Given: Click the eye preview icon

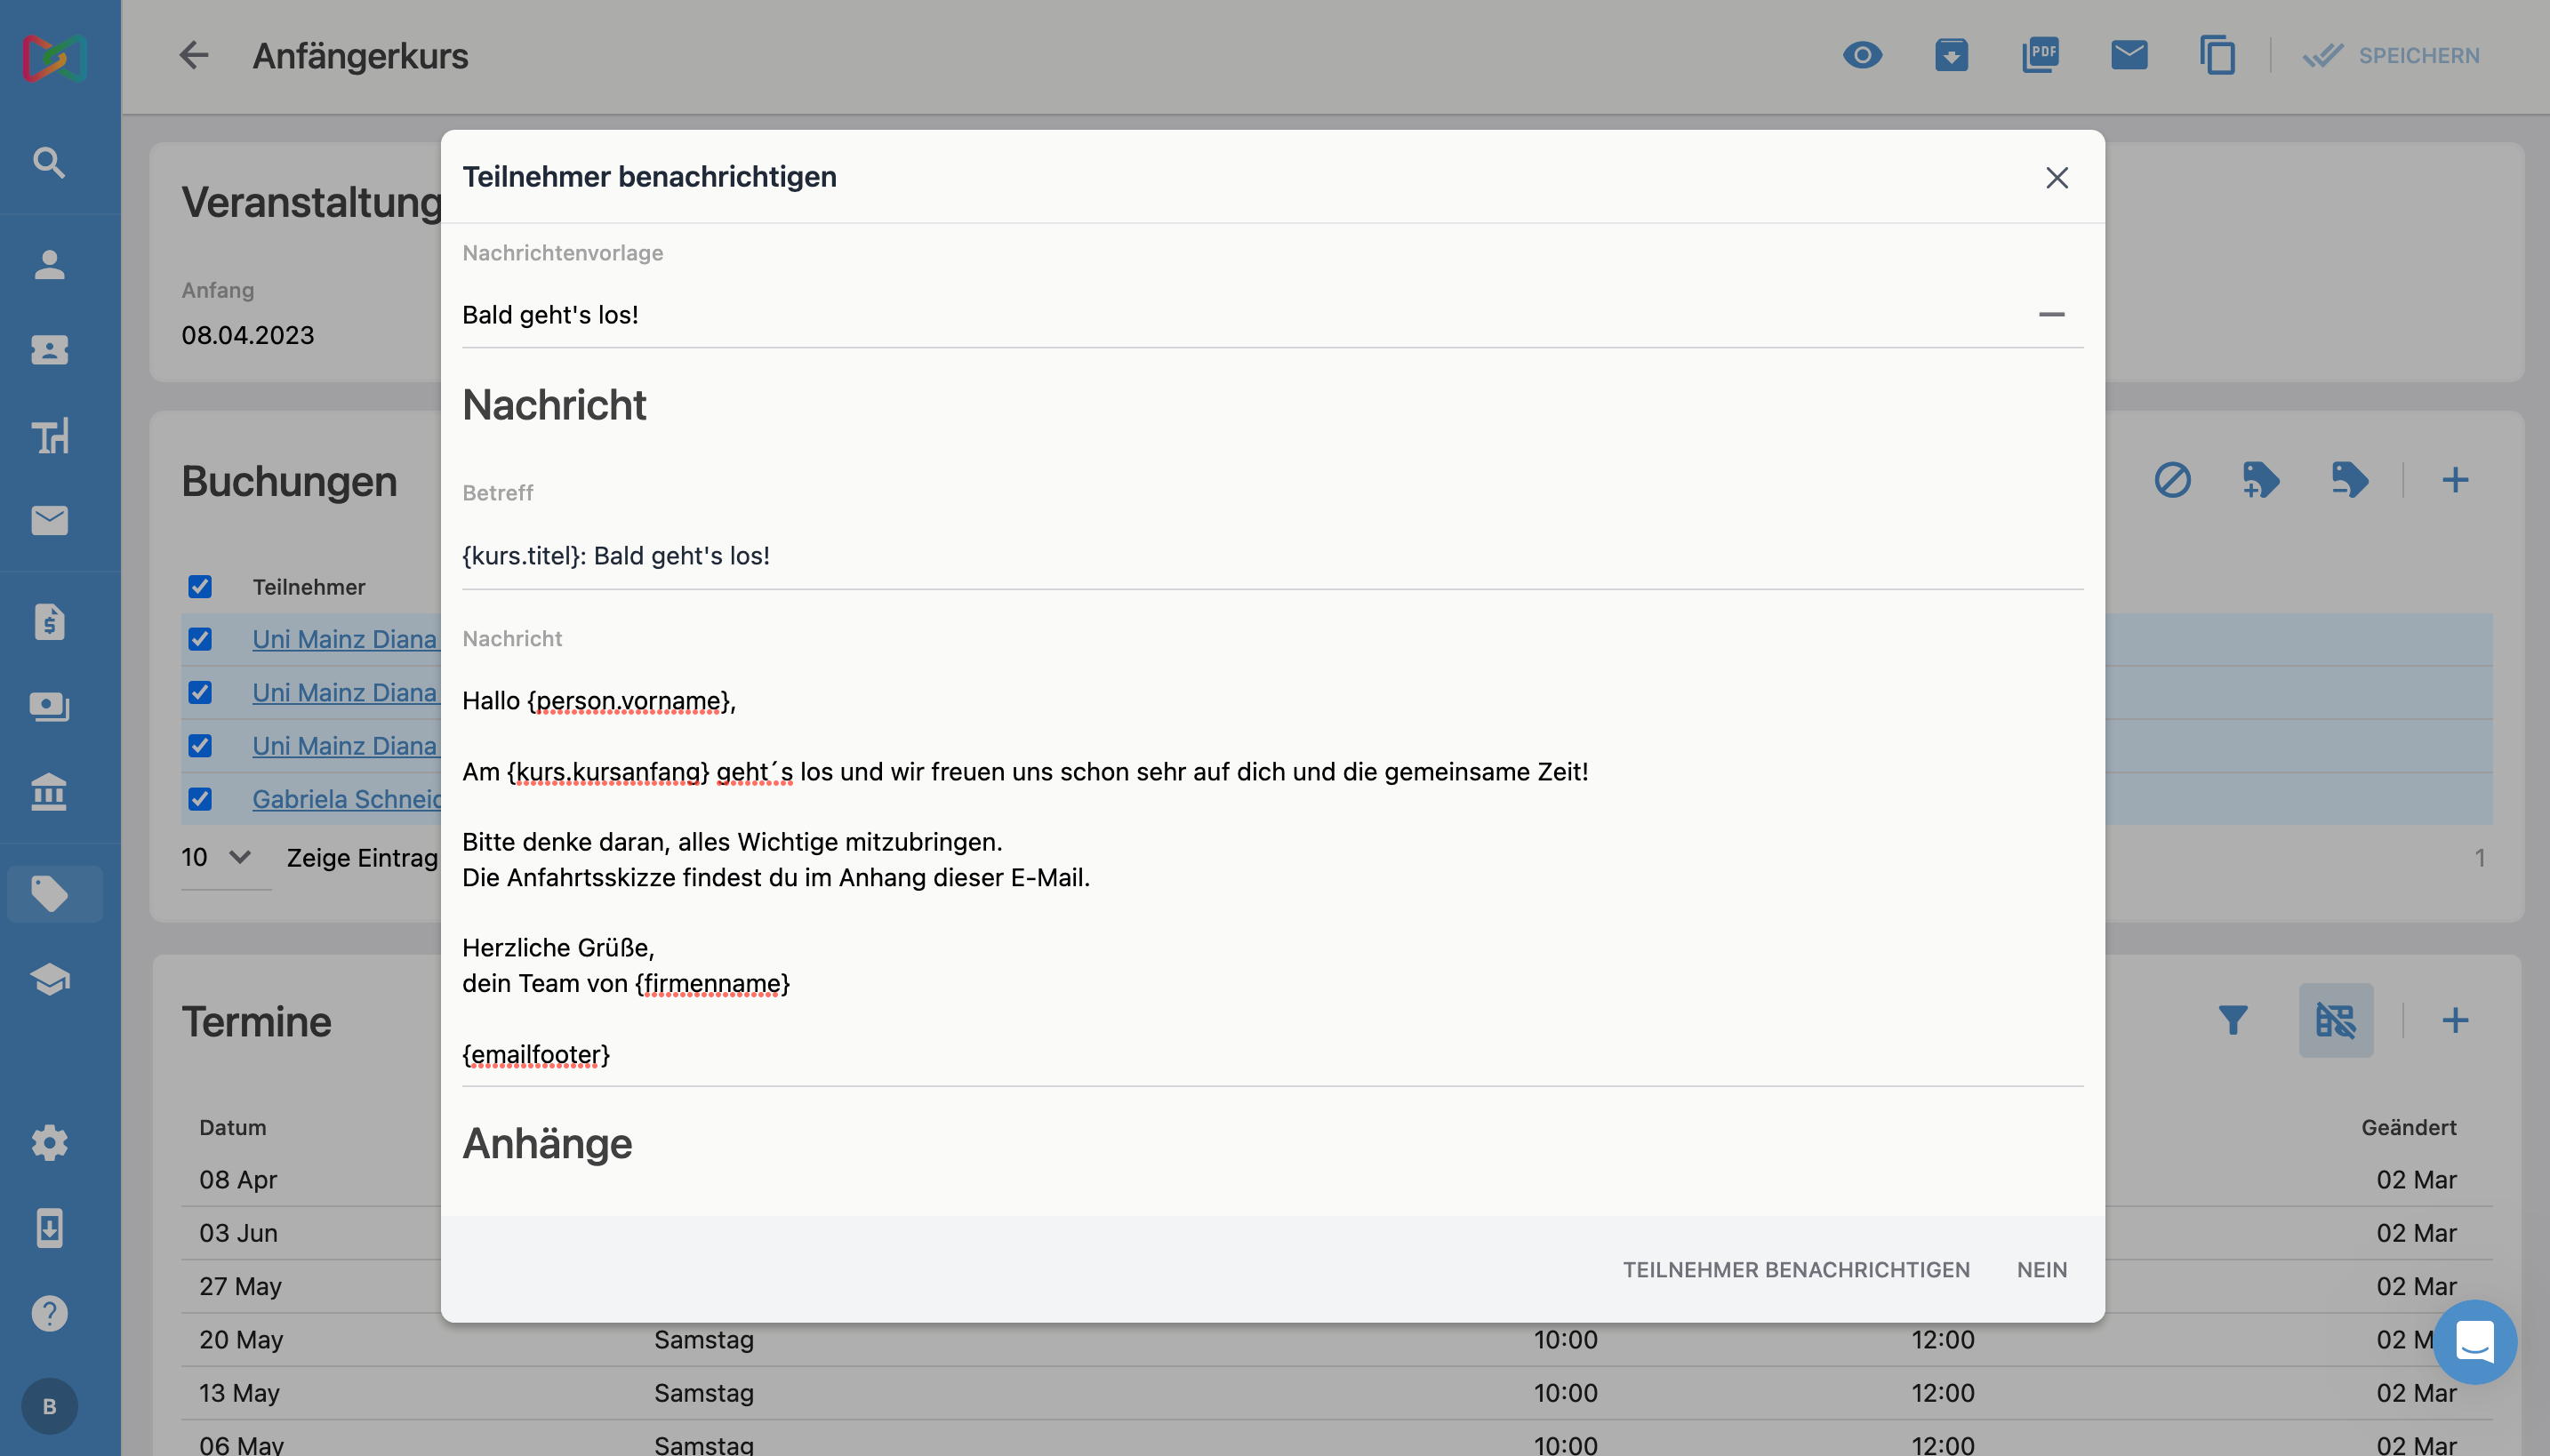Looking at the screenshot, I should click(1862, 55).
